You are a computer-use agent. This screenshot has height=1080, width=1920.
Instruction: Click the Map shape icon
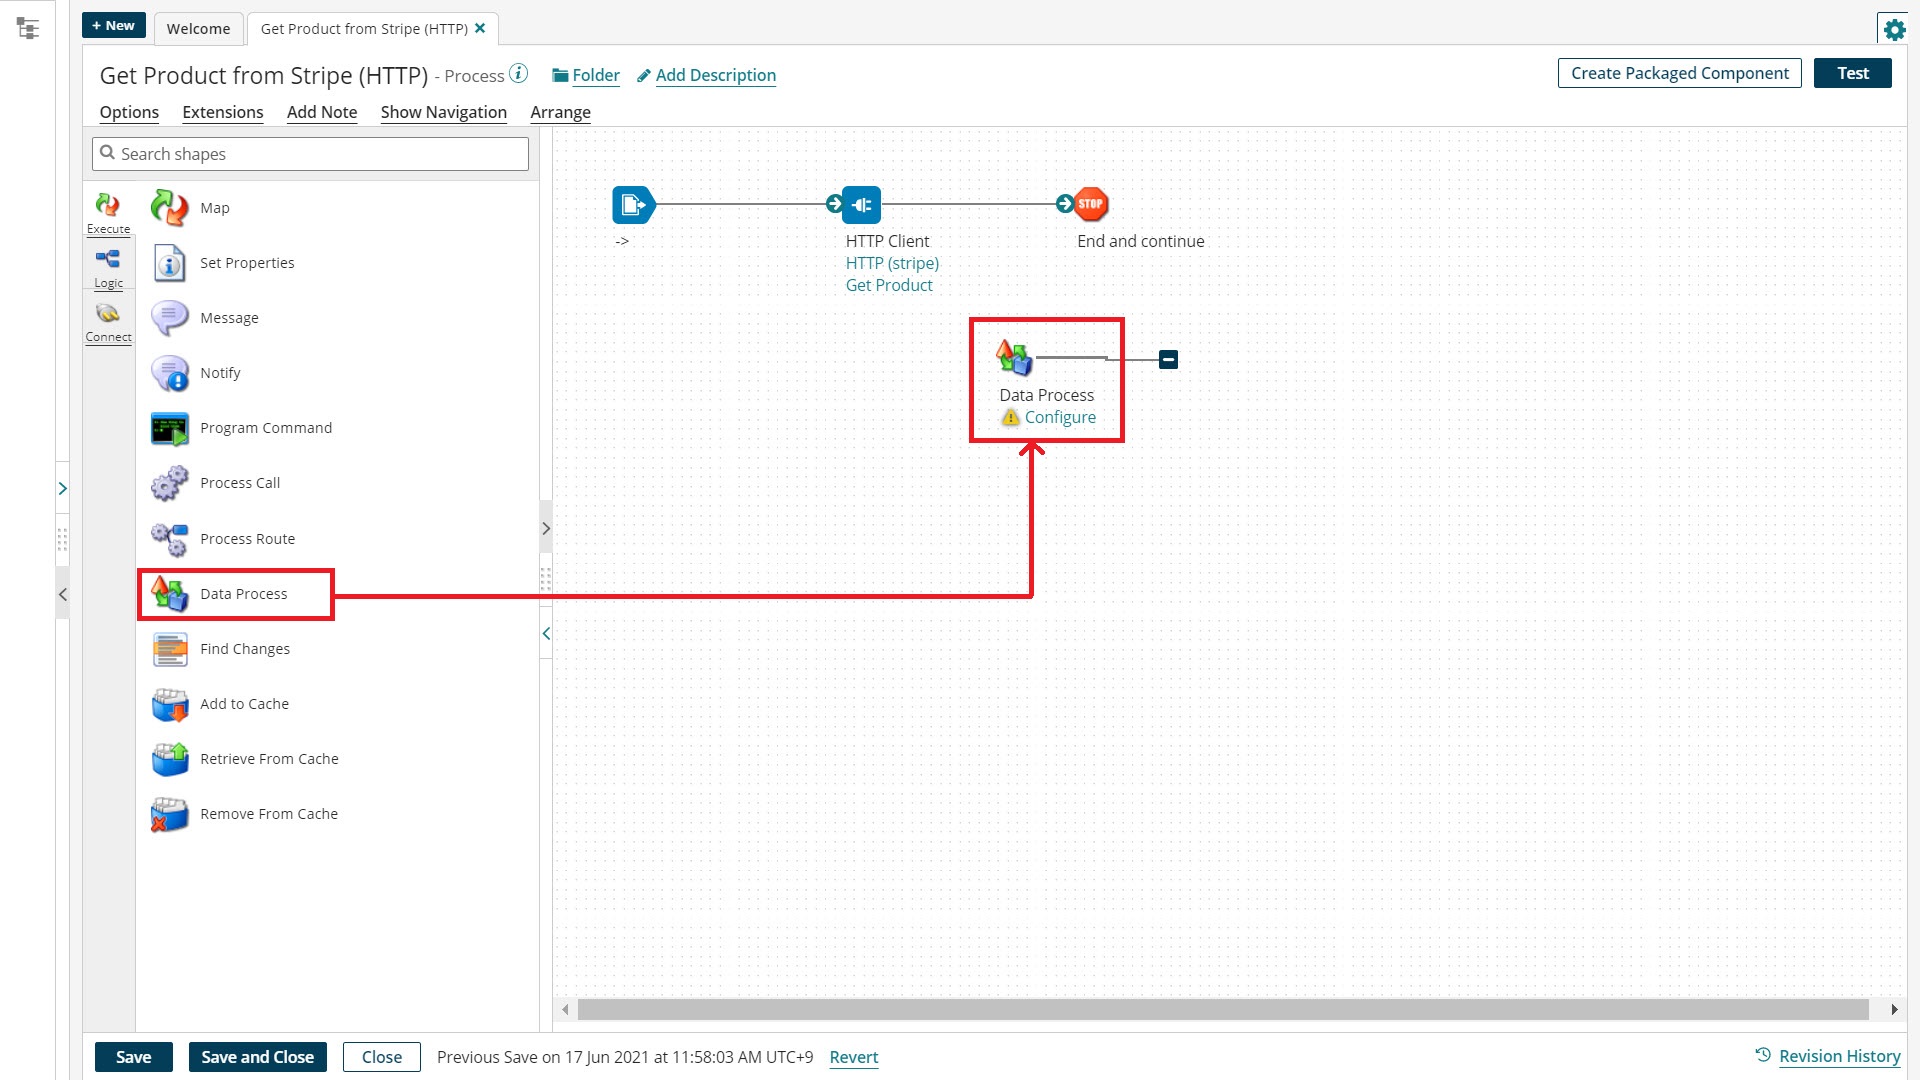pos(169,208)
